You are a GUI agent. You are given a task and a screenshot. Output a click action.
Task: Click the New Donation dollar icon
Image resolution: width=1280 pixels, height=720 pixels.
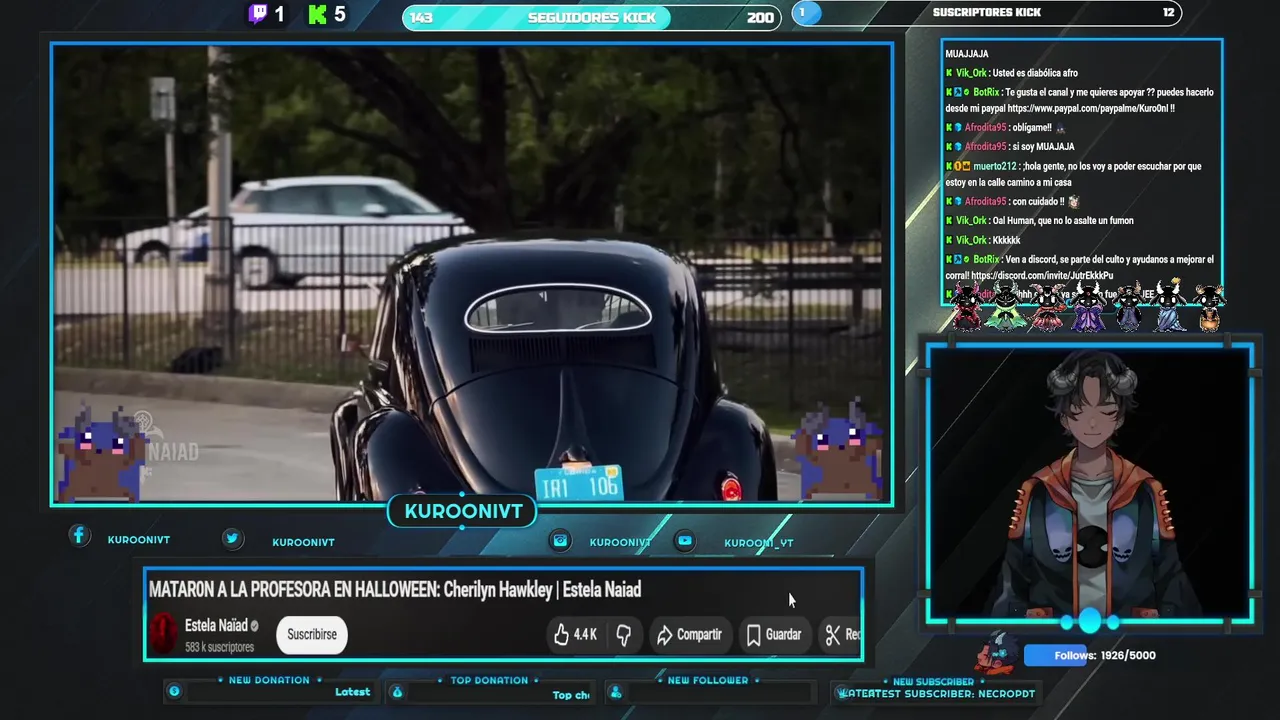(174, 691)
